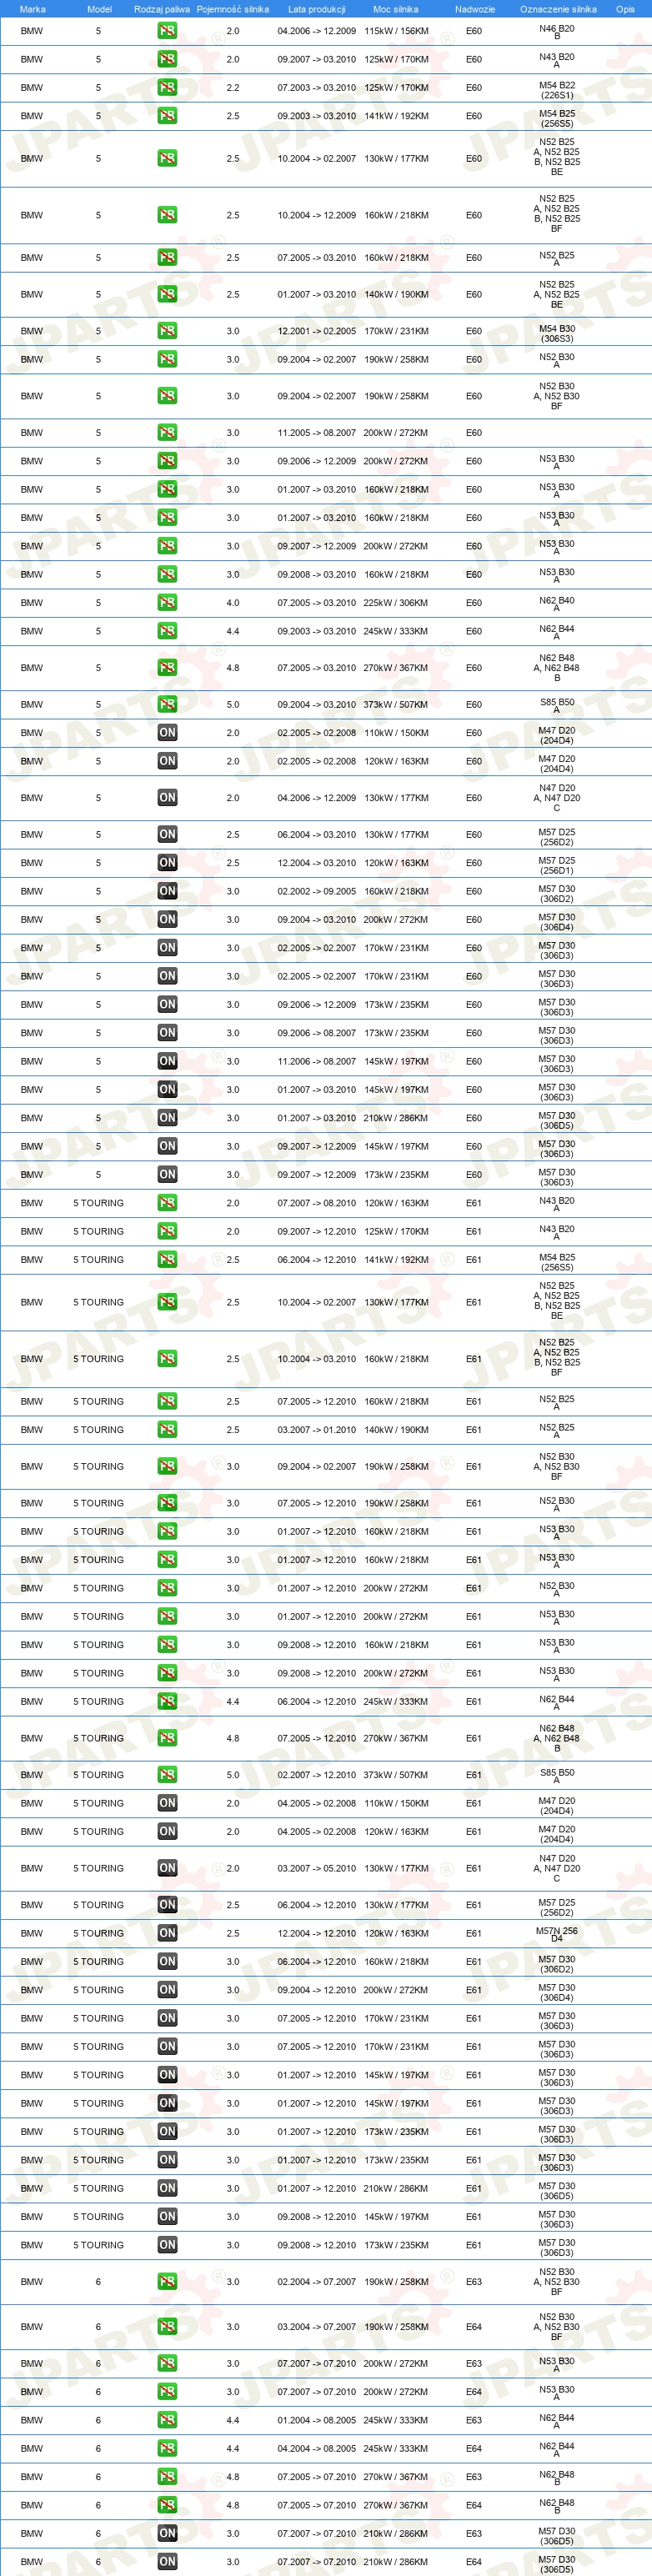Image resolution: width=652 pixels, height=2576 pixels.
Task: Click production years 09.2006 -> 08.2007
Action: pyautogui.click(x=317, y=1033)
